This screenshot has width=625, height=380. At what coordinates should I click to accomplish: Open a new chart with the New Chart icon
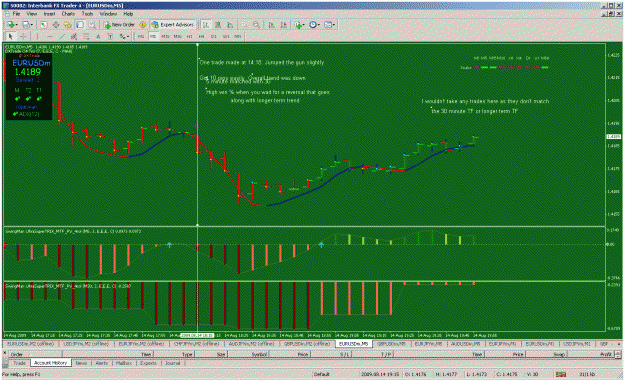coord(10,25)
